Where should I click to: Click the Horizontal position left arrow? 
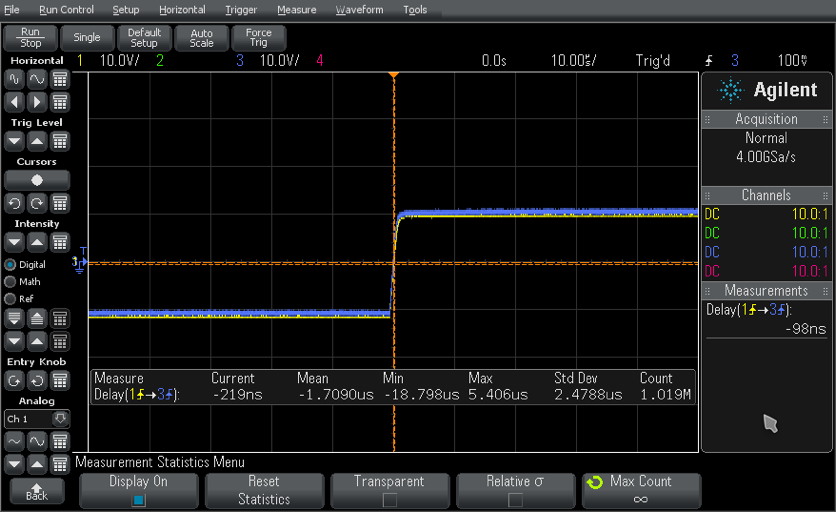pos(14,102)
